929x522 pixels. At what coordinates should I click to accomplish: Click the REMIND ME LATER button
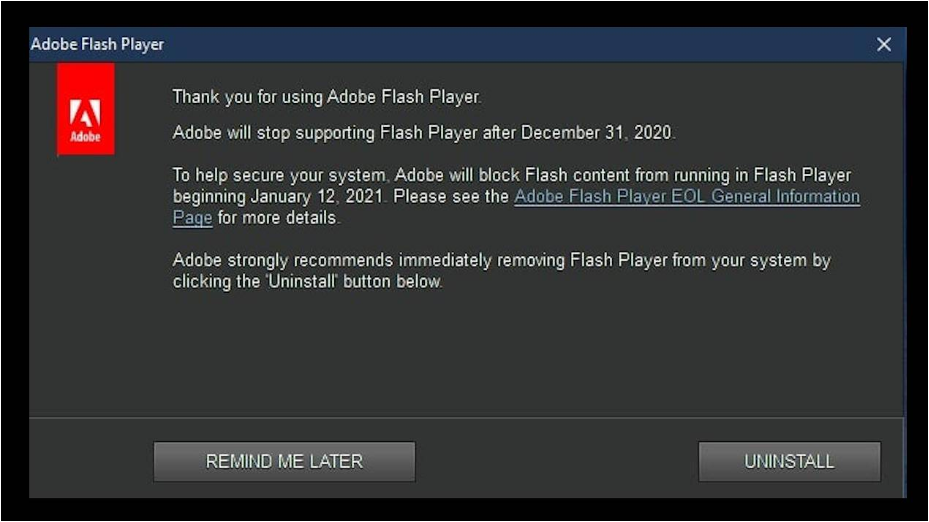(284, 461)
